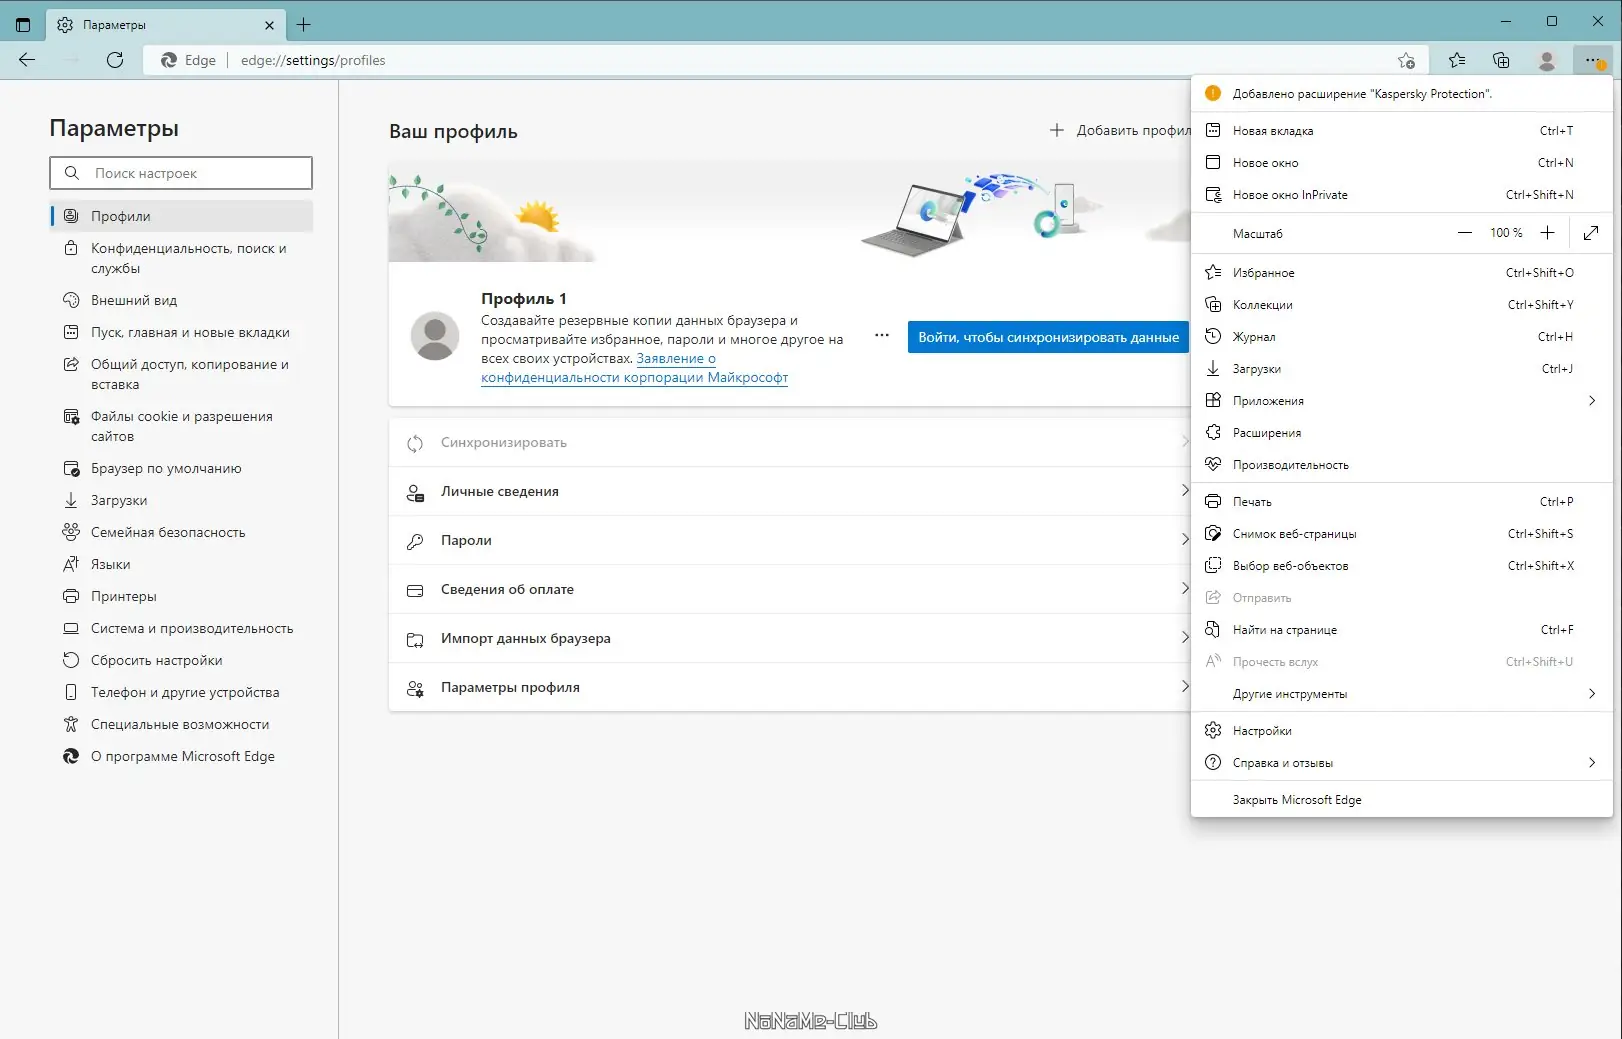1622x1039 pixels.
Task: Open Расширения from the menu
Action: click(1402, 432)
